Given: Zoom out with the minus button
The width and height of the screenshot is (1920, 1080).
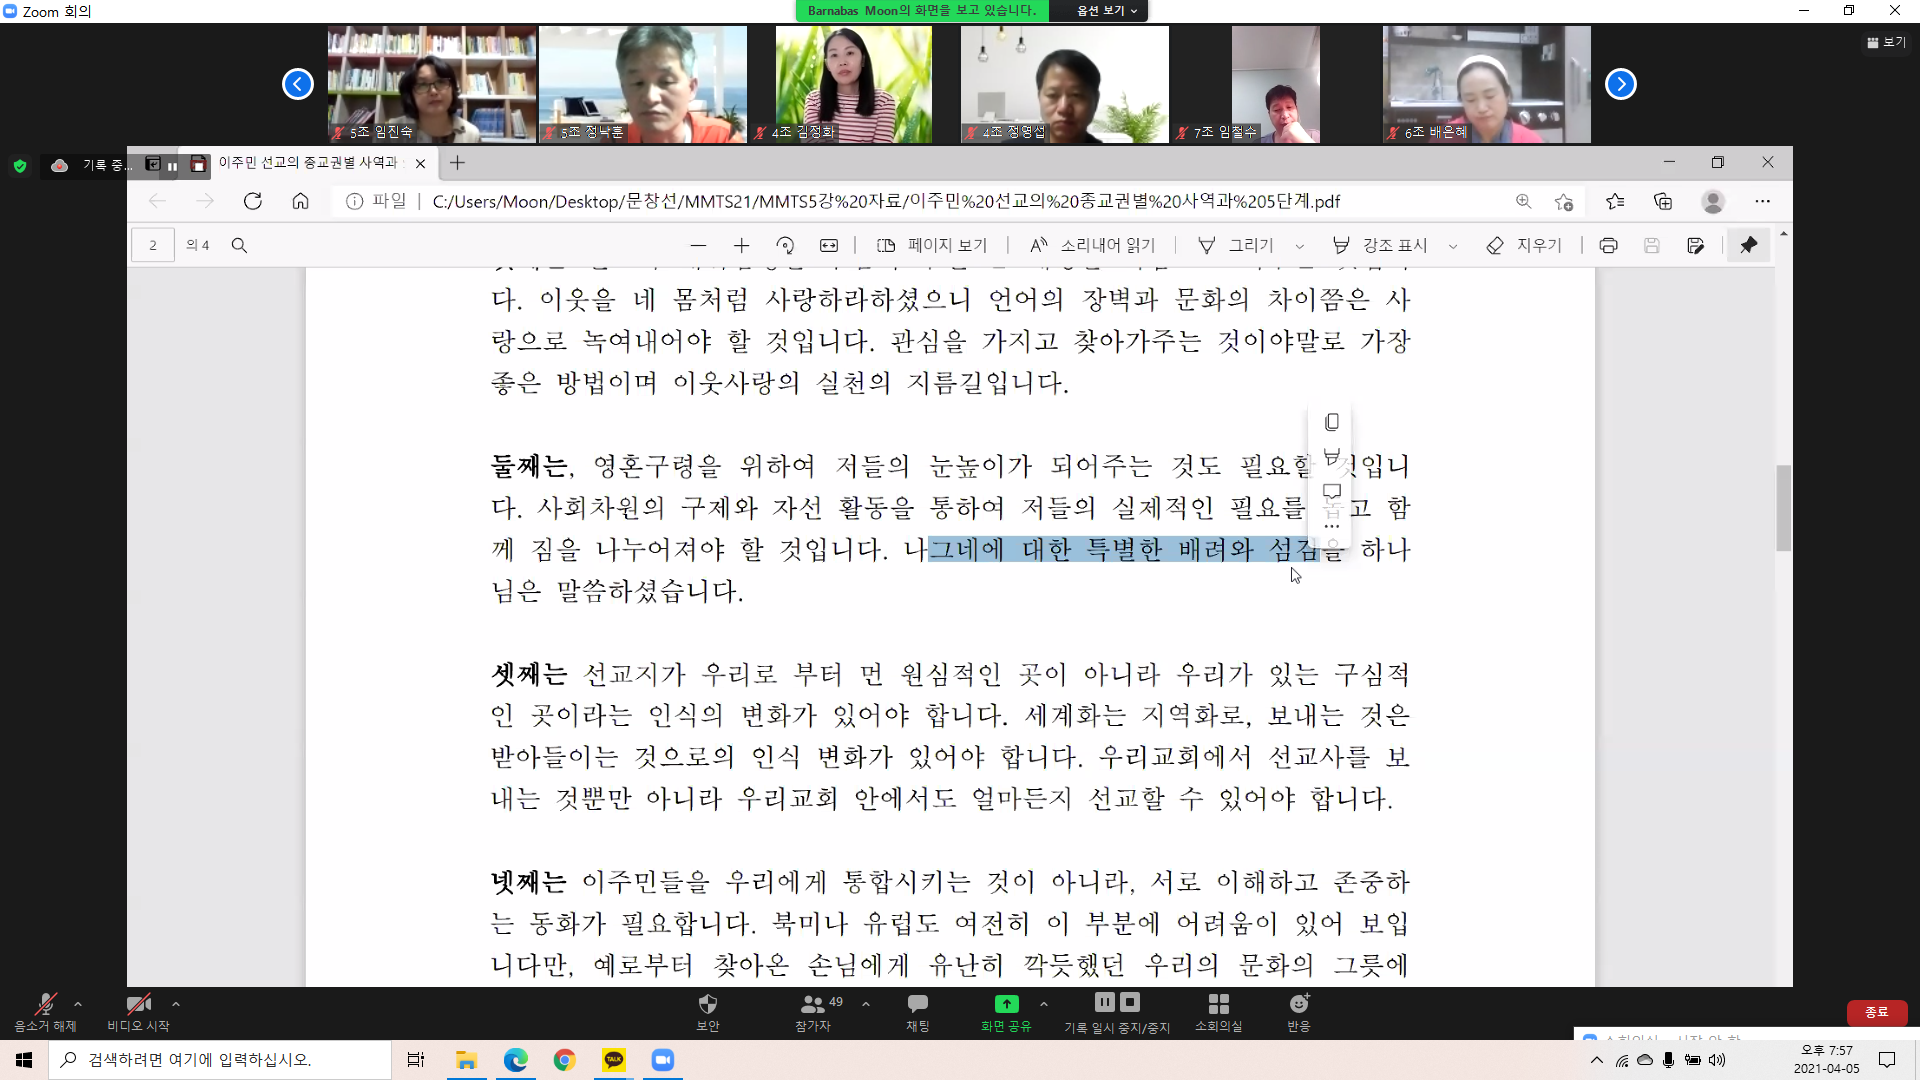Looking at the screenshot, I should coord(698,245).
